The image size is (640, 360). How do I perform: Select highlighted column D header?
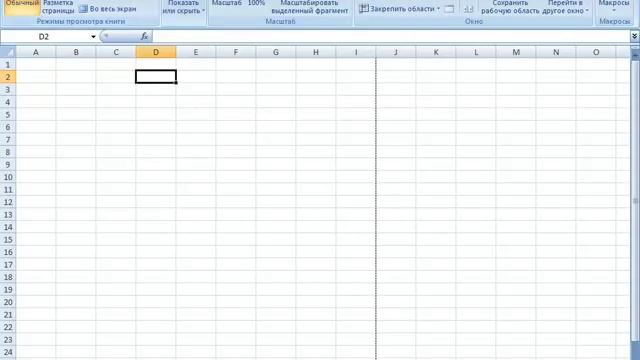(x=156, y=52)
